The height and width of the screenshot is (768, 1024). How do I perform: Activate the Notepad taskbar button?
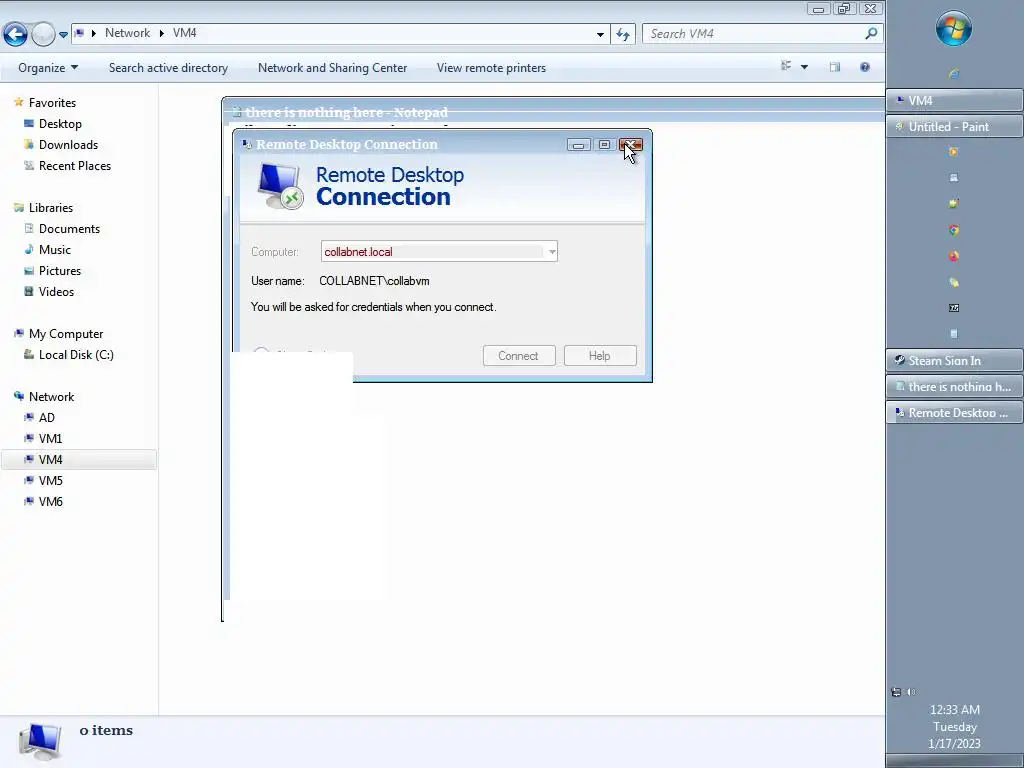(x=954, y=387)
